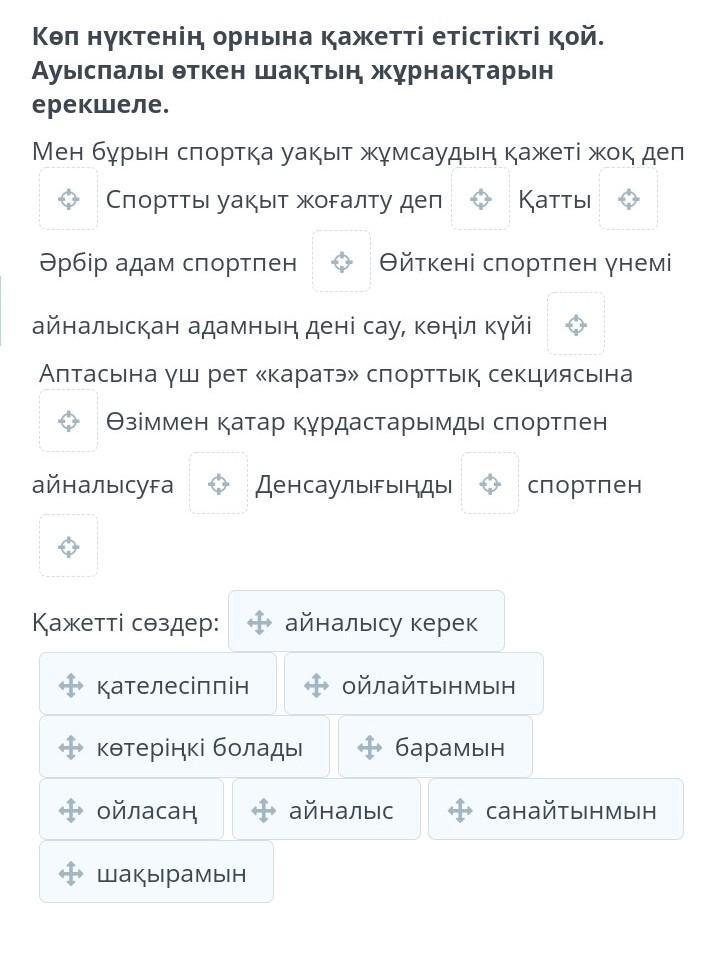Click the drop slot before «Спортты уақыт»

pos(68,199)
